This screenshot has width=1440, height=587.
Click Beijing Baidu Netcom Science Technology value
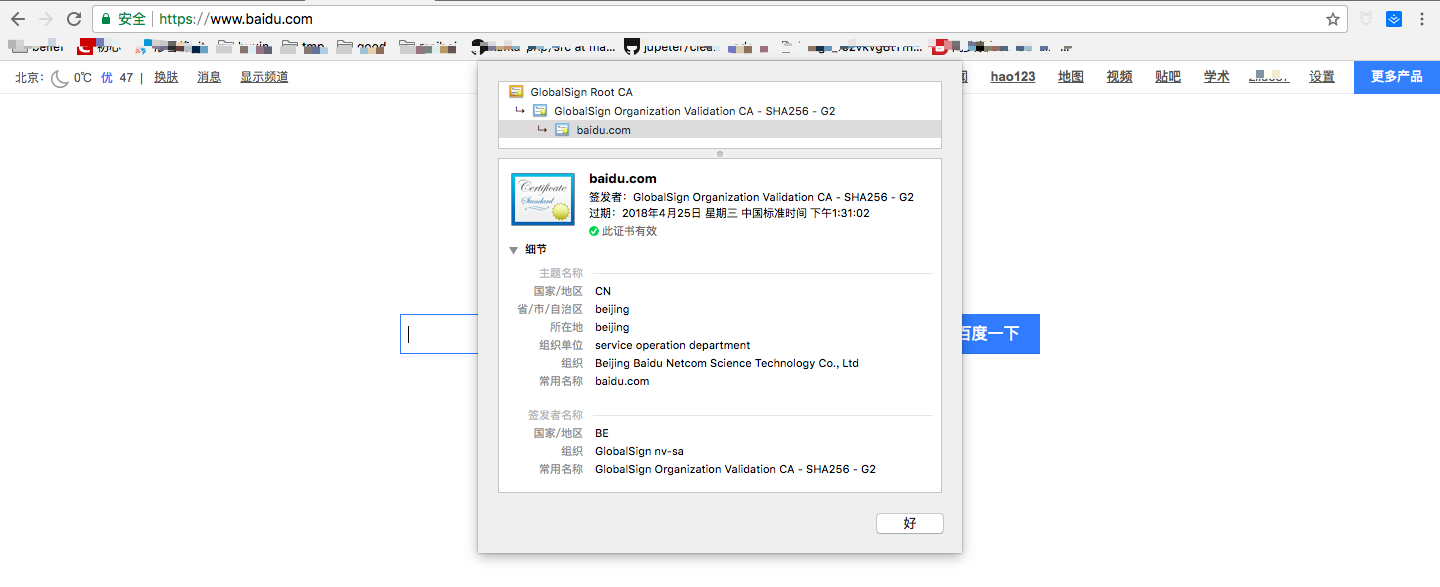click(727, 363)
